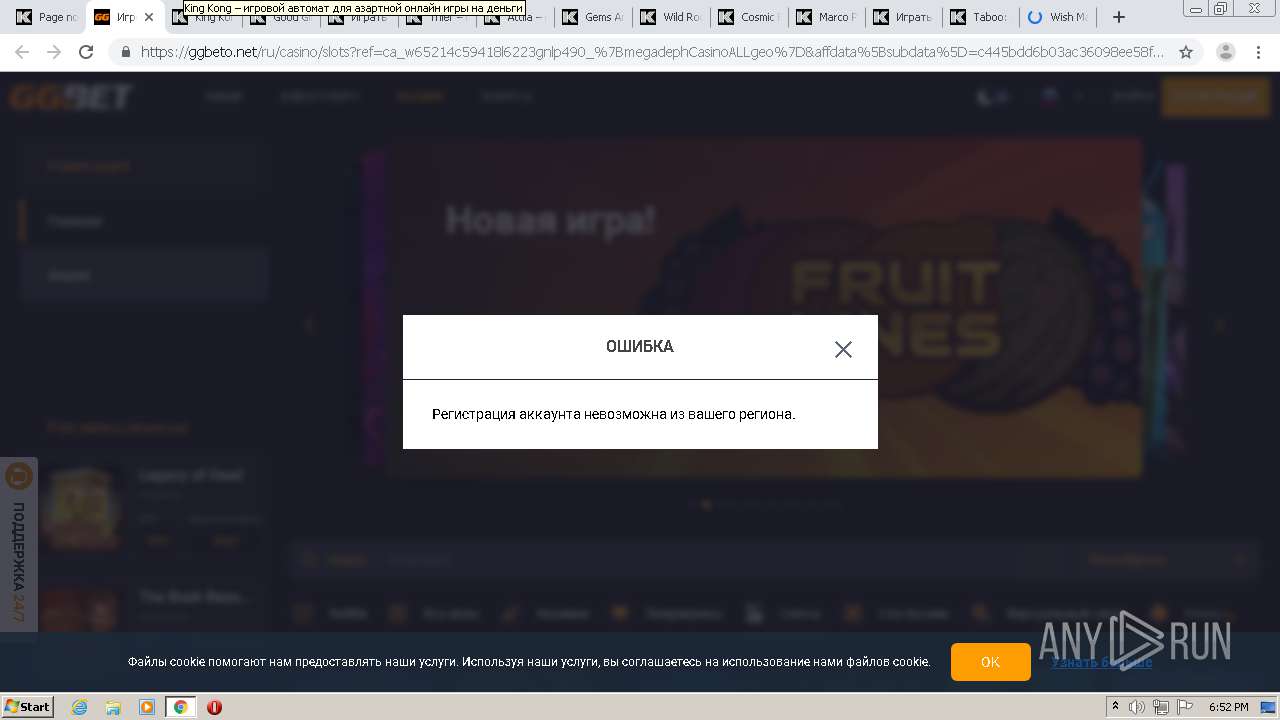Close the ОШИБКА error dialog
This screenshot has height=720, width=1280.
[843, 349]
